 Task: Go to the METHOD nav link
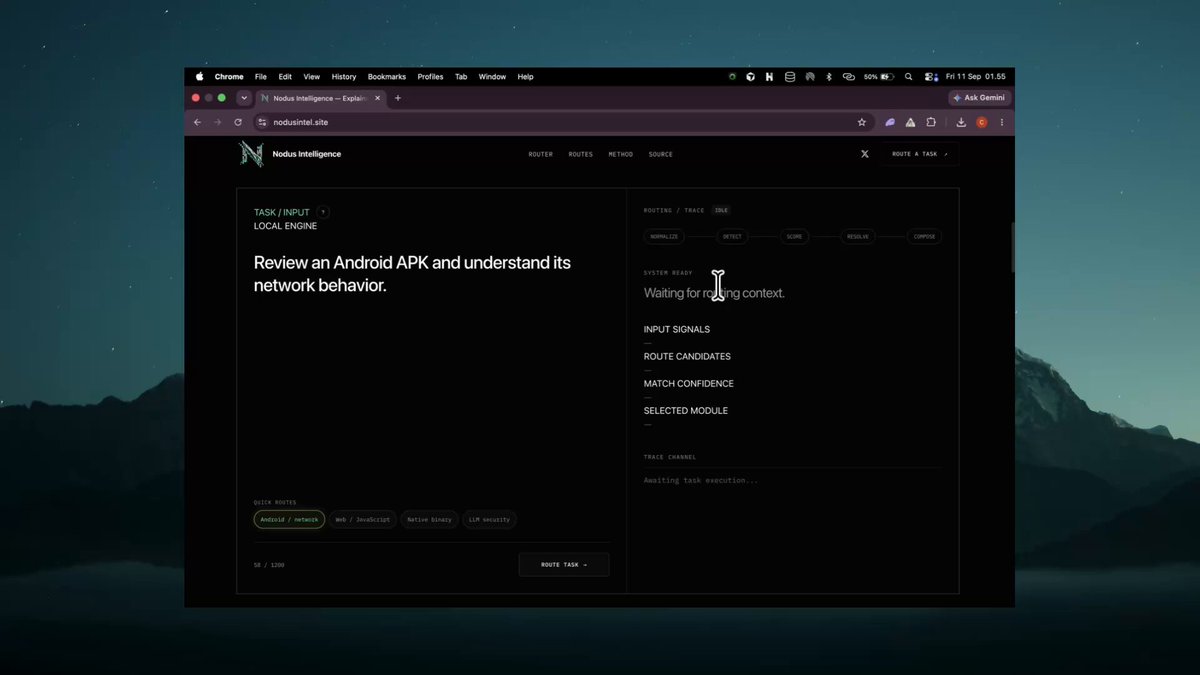coord(621,154)
